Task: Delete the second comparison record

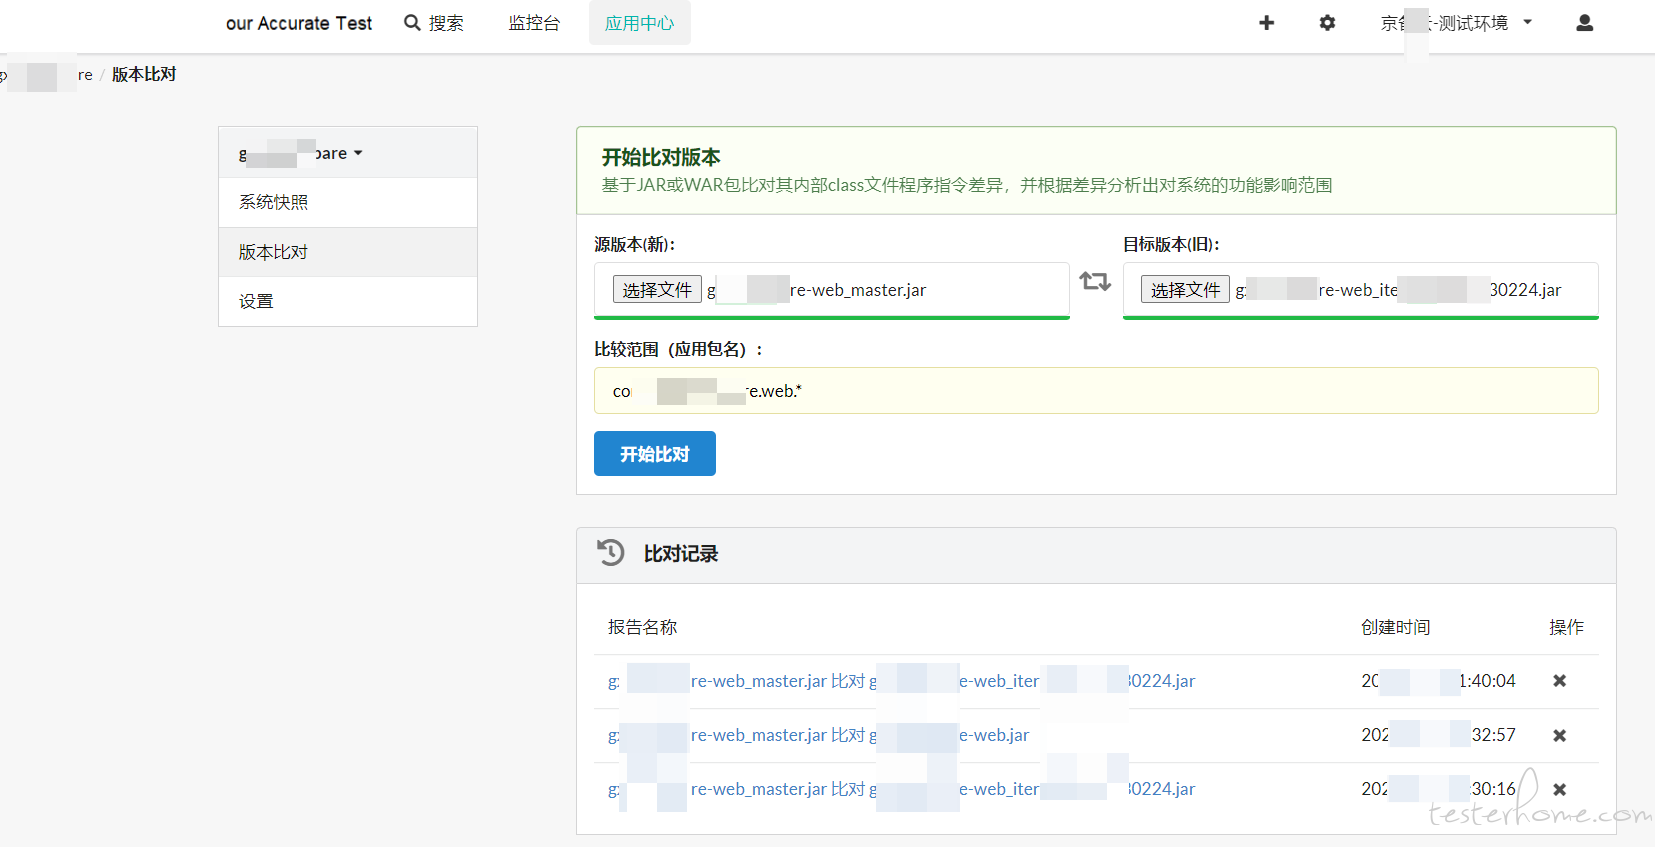Action: pos(1559,735)
